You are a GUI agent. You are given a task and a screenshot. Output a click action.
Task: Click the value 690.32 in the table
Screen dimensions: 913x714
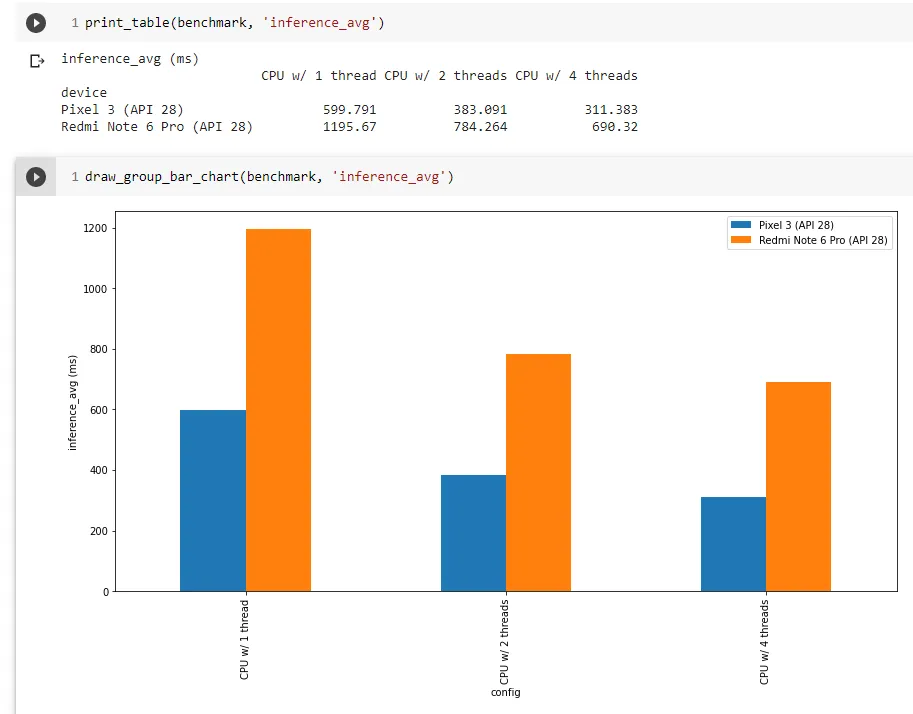pyautogui.click(x=615, y=126)
